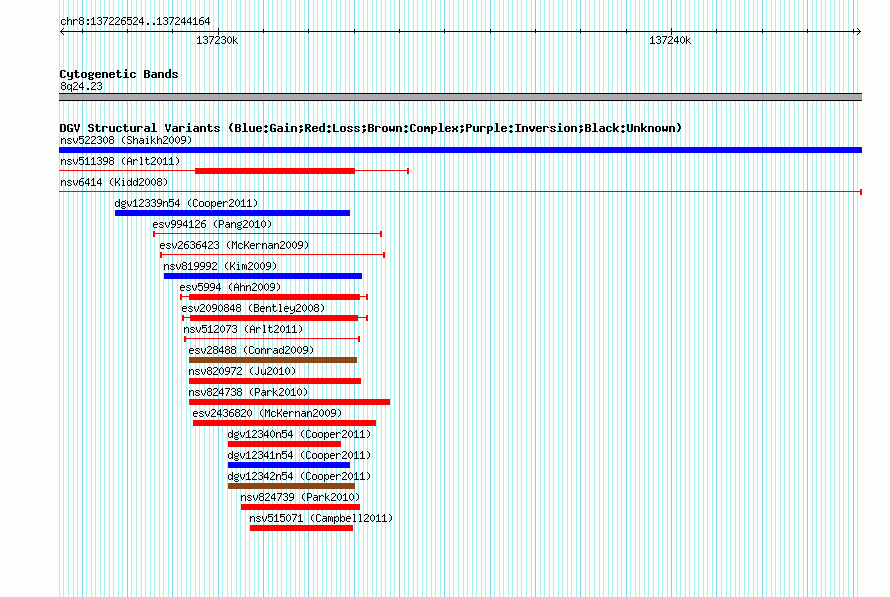Select the dgv12339n54 (Cooper2011) blue bar
This screenshot has width=890, height=597.
point(232,213)
